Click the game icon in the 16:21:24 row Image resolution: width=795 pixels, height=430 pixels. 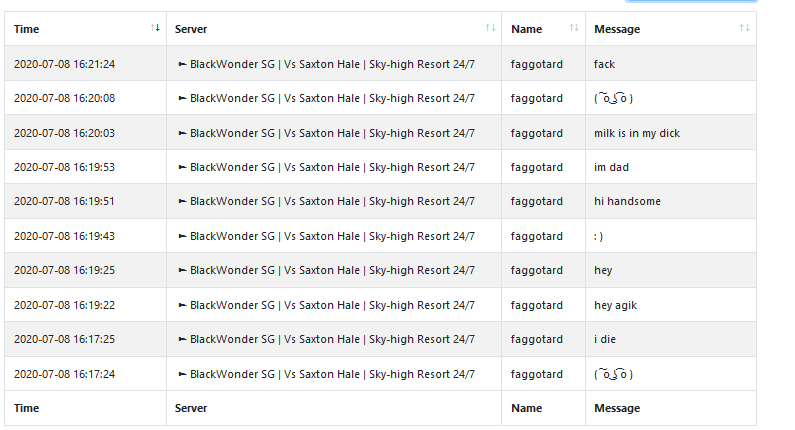pos(183,64)
